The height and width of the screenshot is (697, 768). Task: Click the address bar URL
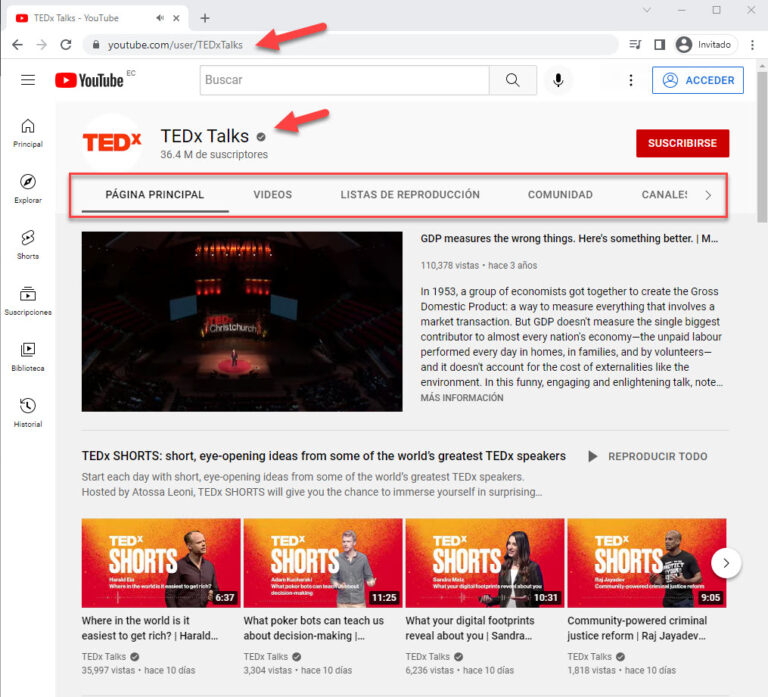click(x=175, y=45)
